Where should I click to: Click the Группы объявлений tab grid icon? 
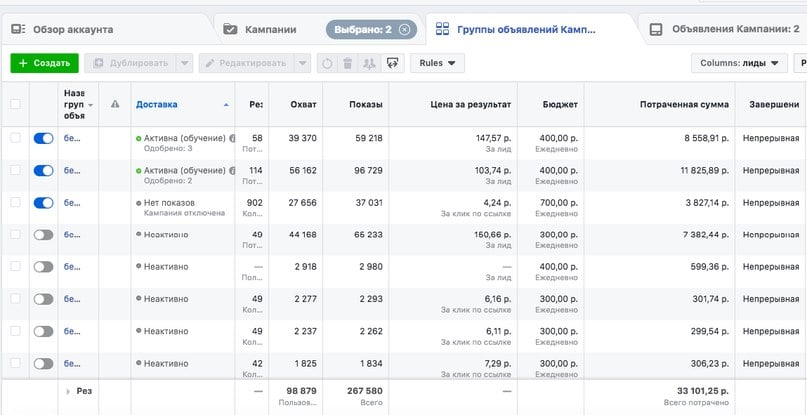pos(442,29)
